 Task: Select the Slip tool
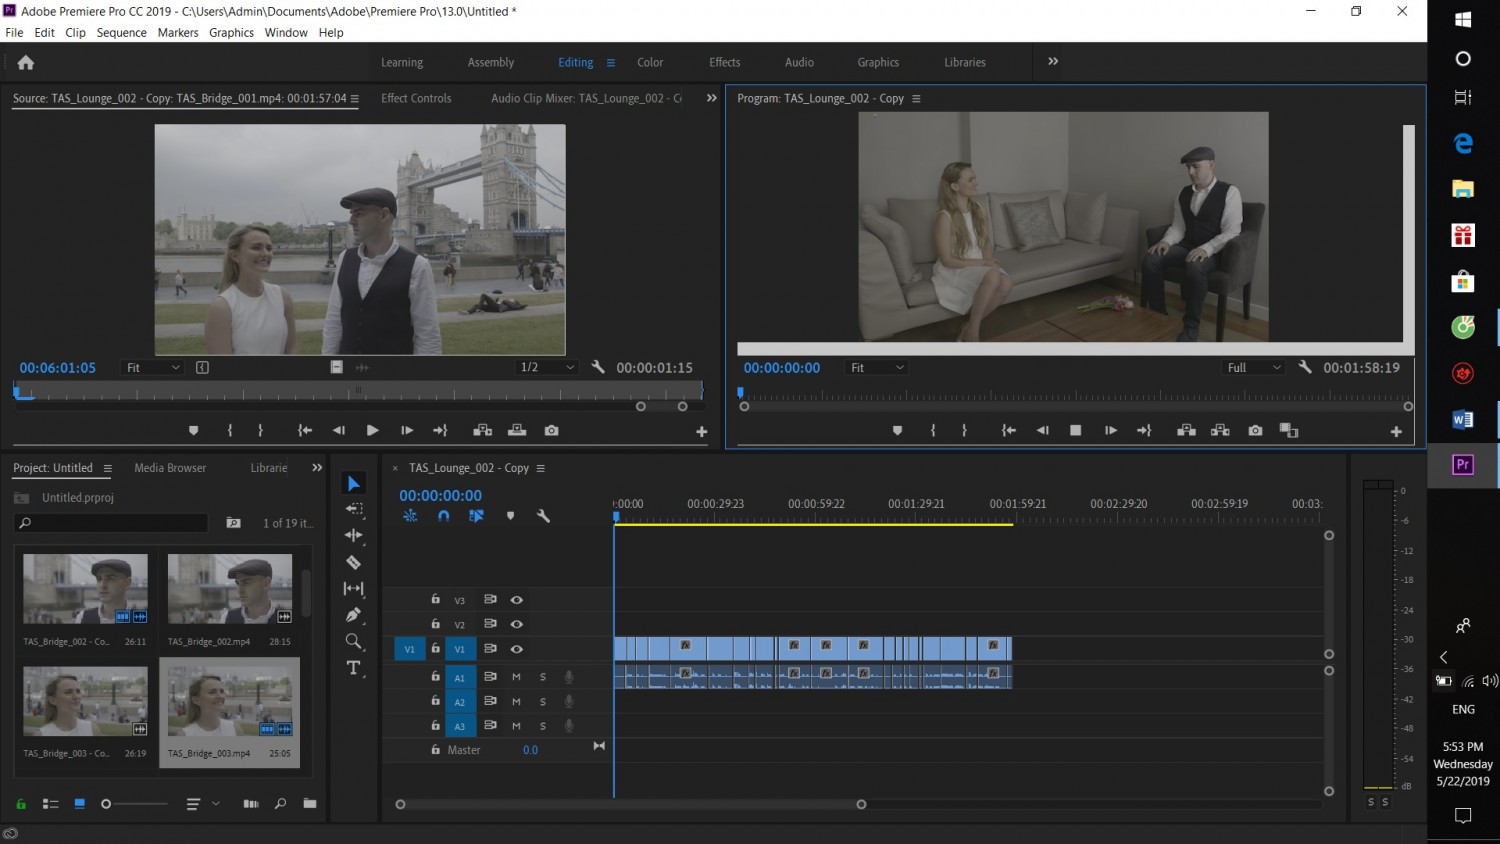pos(353,589)
